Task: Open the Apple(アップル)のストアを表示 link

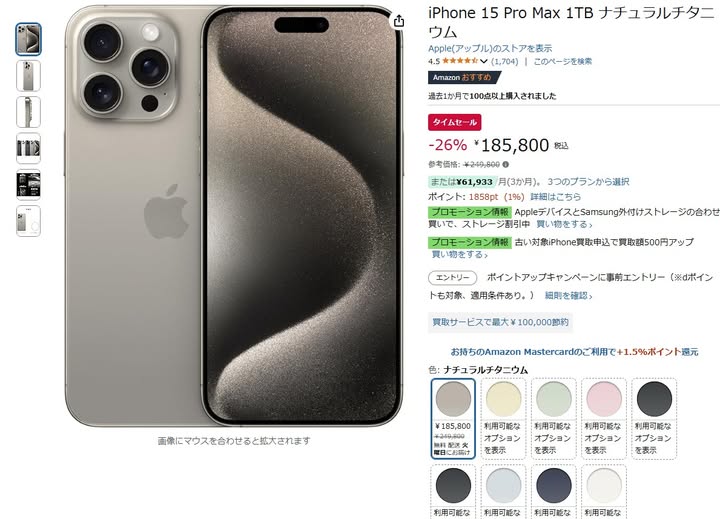Action: point(490,48)
